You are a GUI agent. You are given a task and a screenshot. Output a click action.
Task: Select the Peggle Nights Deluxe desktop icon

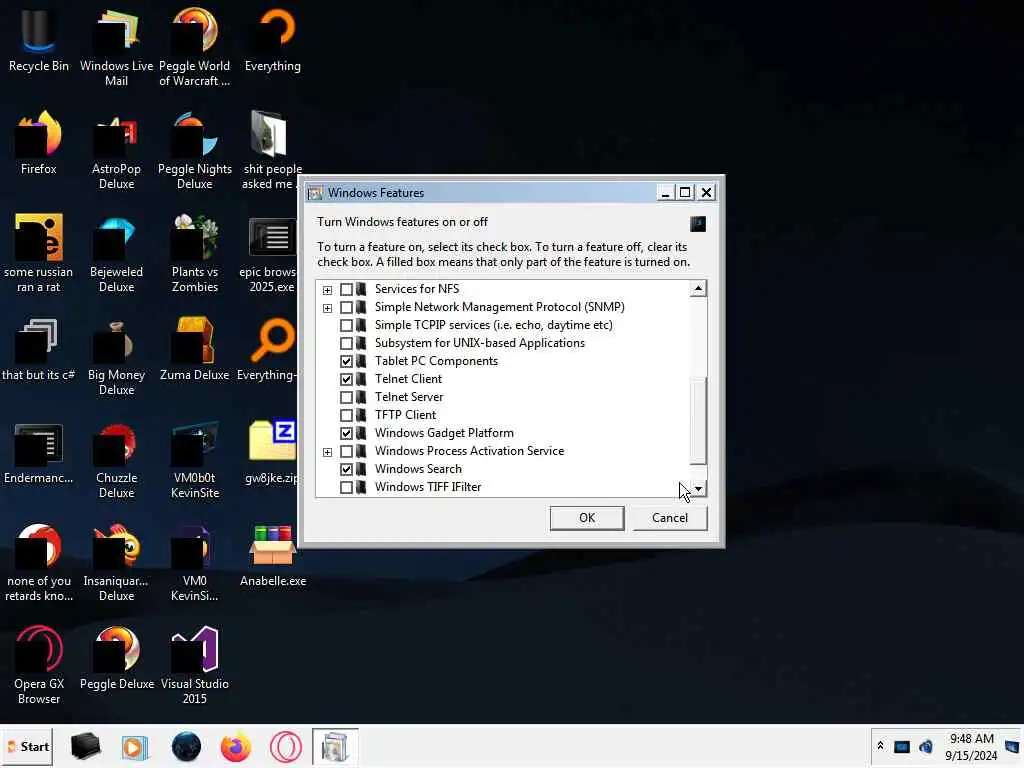[x=194, y=150]
